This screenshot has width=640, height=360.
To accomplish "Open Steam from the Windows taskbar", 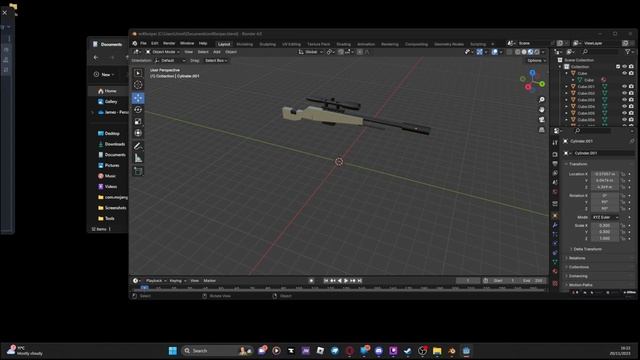I will 407,351.
